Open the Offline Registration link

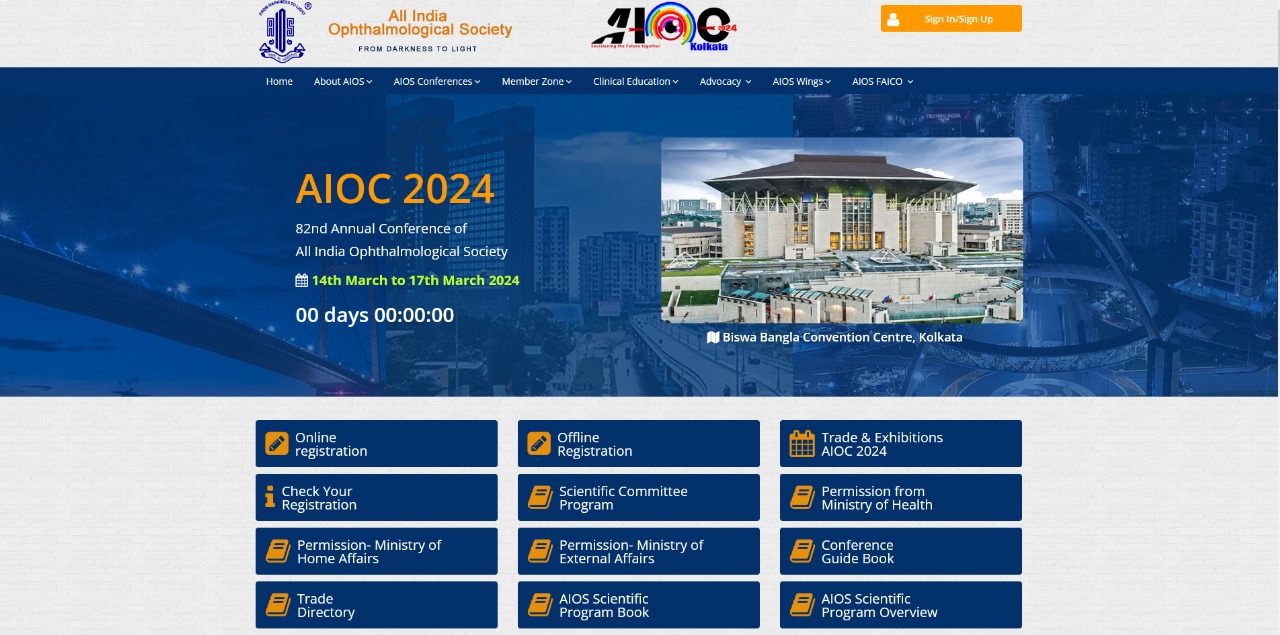pyautogui.click(x=639, y=444)
